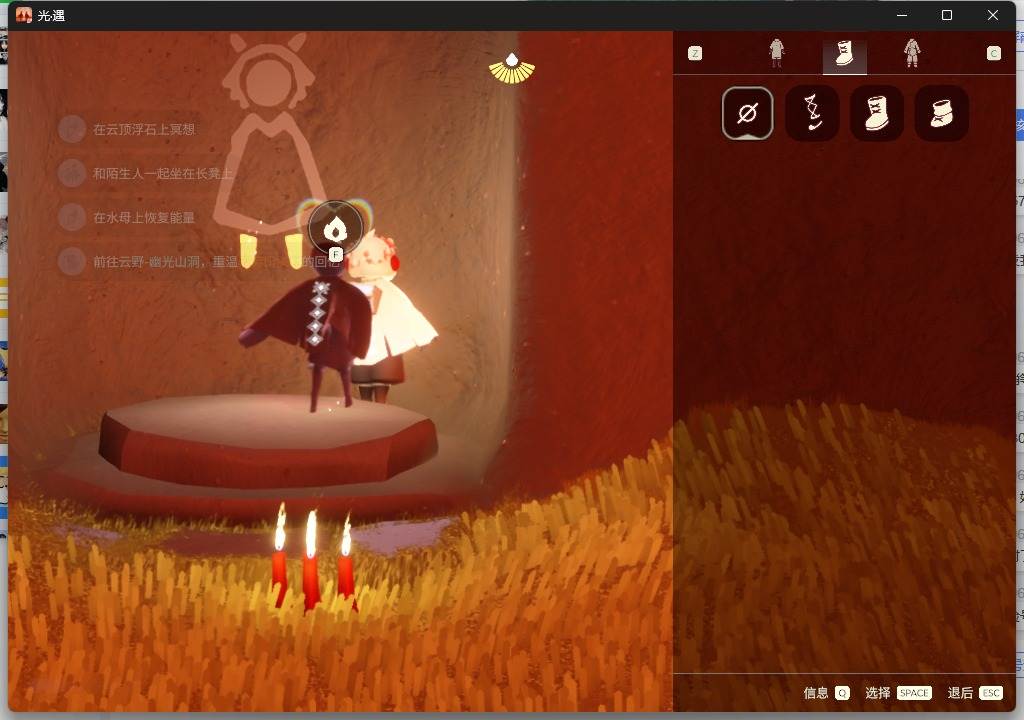Pick the short ankle boot option
Screen dimensions: 1024x720
click(x=941, y=114)
